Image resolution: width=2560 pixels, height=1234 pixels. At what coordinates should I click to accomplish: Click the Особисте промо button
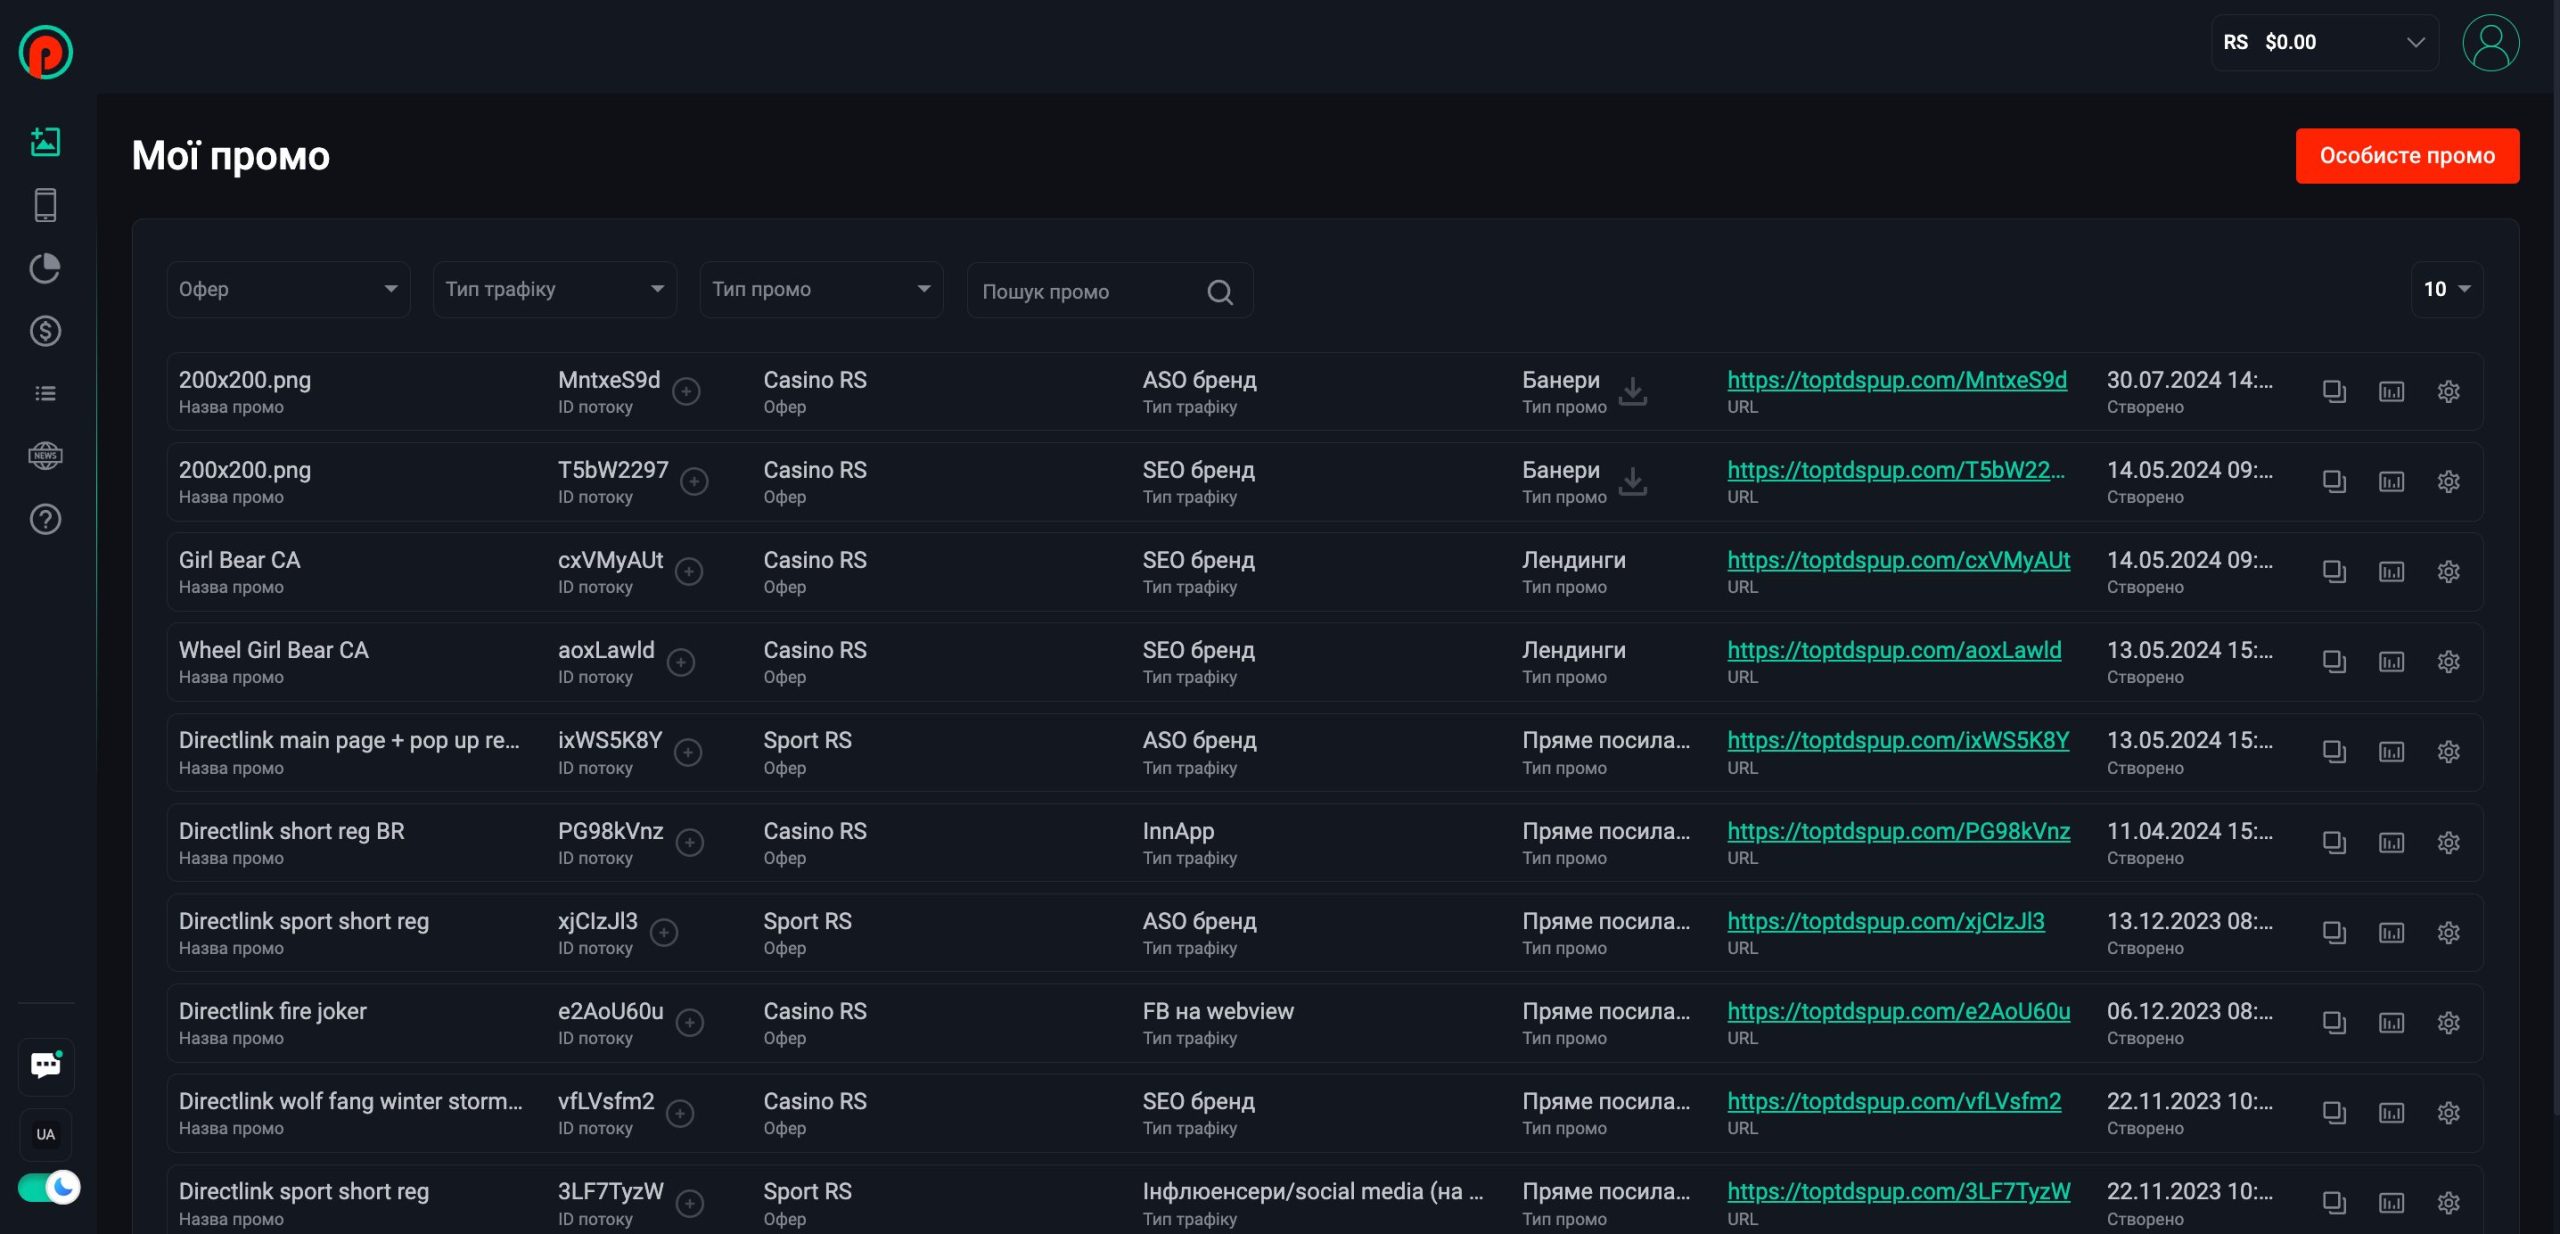[2406, 156]
